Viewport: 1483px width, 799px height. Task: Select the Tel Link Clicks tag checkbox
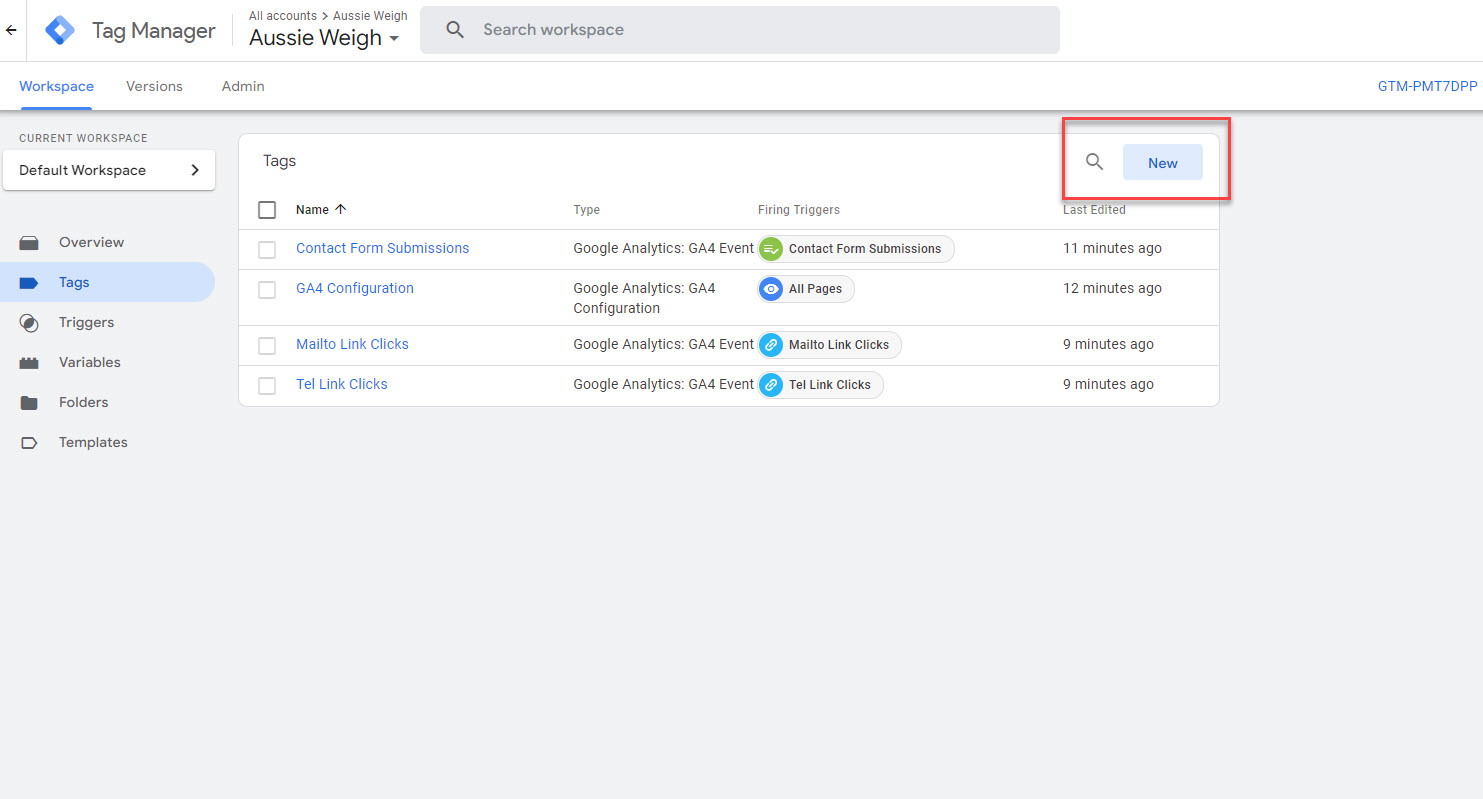(267, 385)
